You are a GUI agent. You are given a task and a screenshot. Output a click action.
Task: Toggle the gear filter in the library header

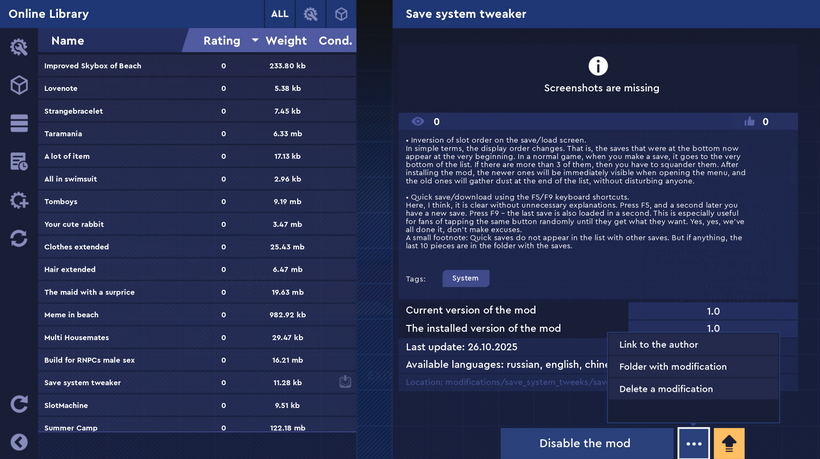(311, 14)
